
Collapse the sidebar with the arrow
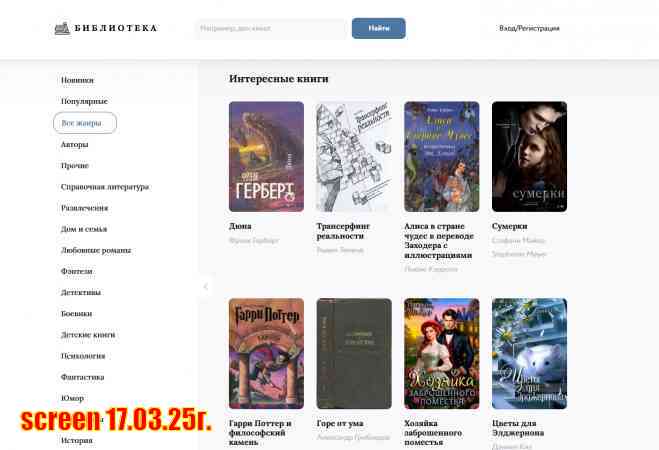206,287
